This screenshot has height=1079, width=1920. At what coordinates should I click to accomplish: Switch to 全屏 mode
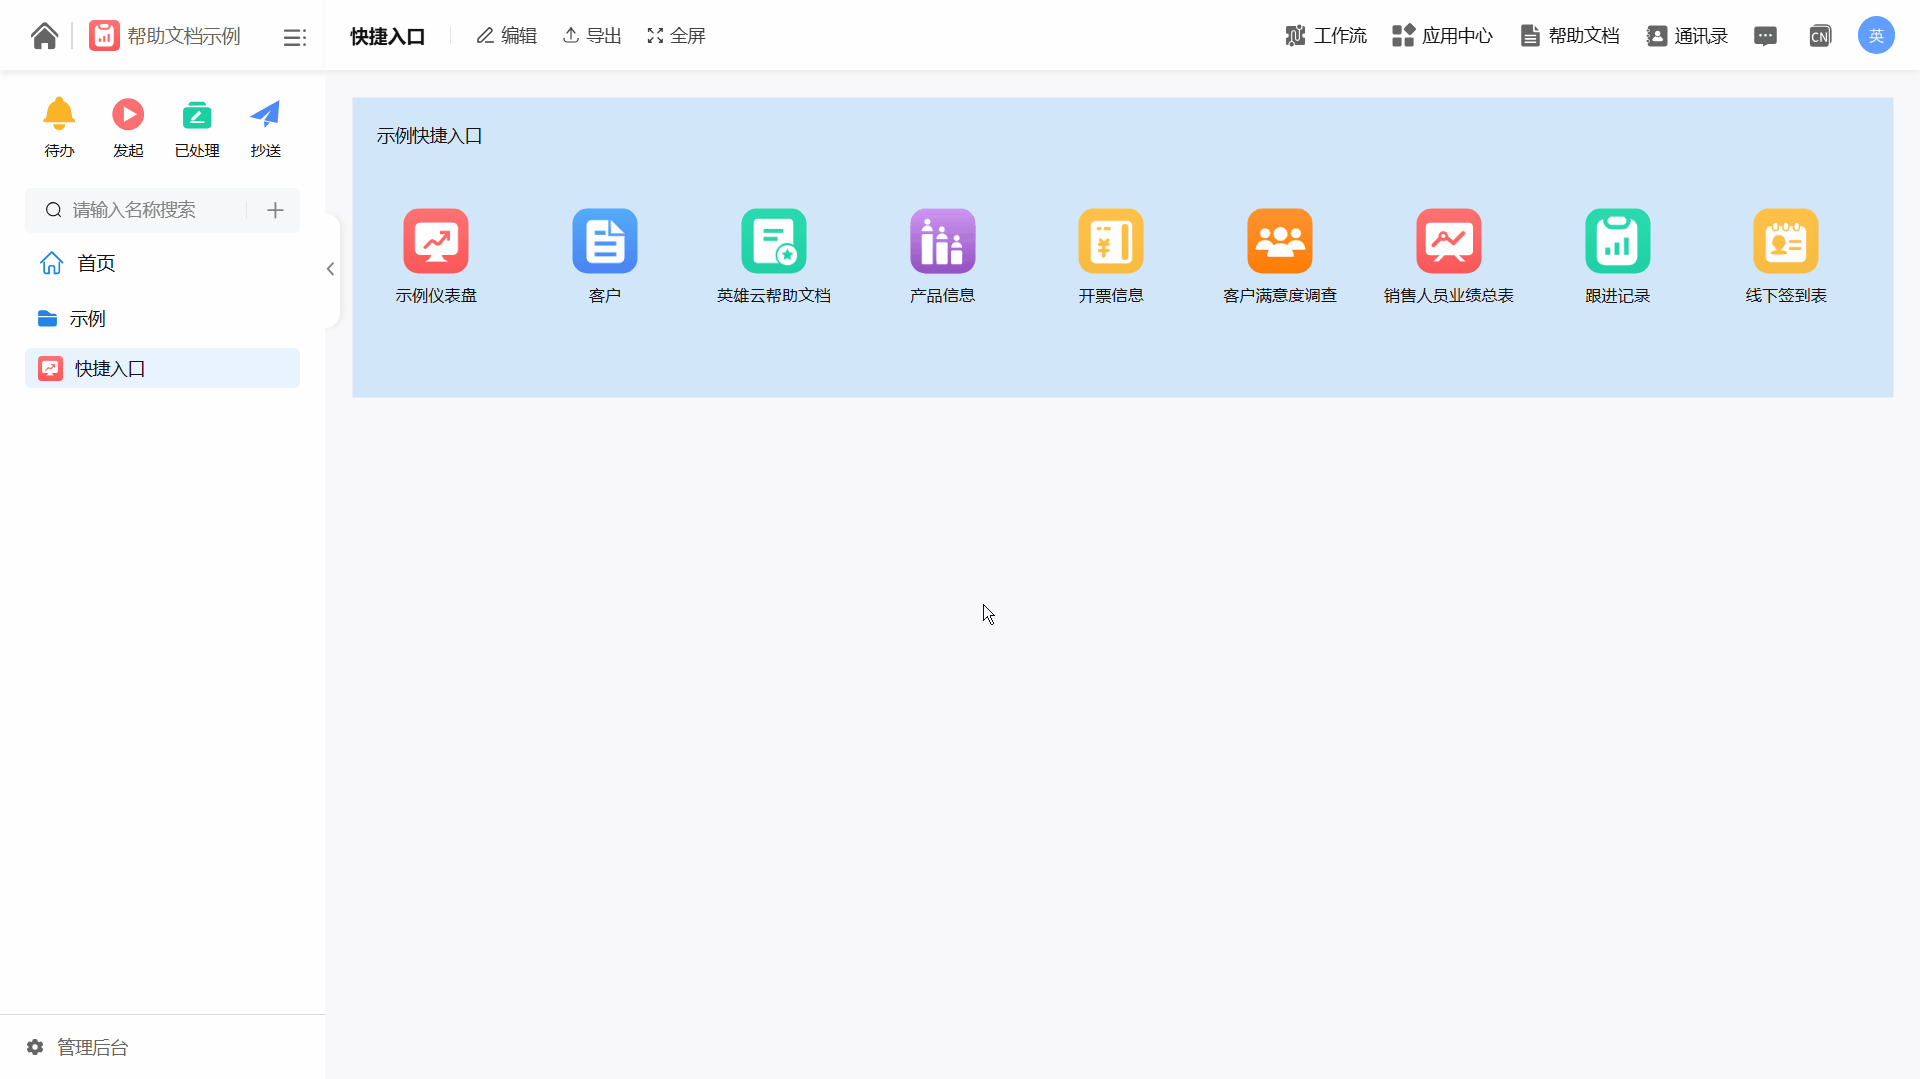coord(676,36)
